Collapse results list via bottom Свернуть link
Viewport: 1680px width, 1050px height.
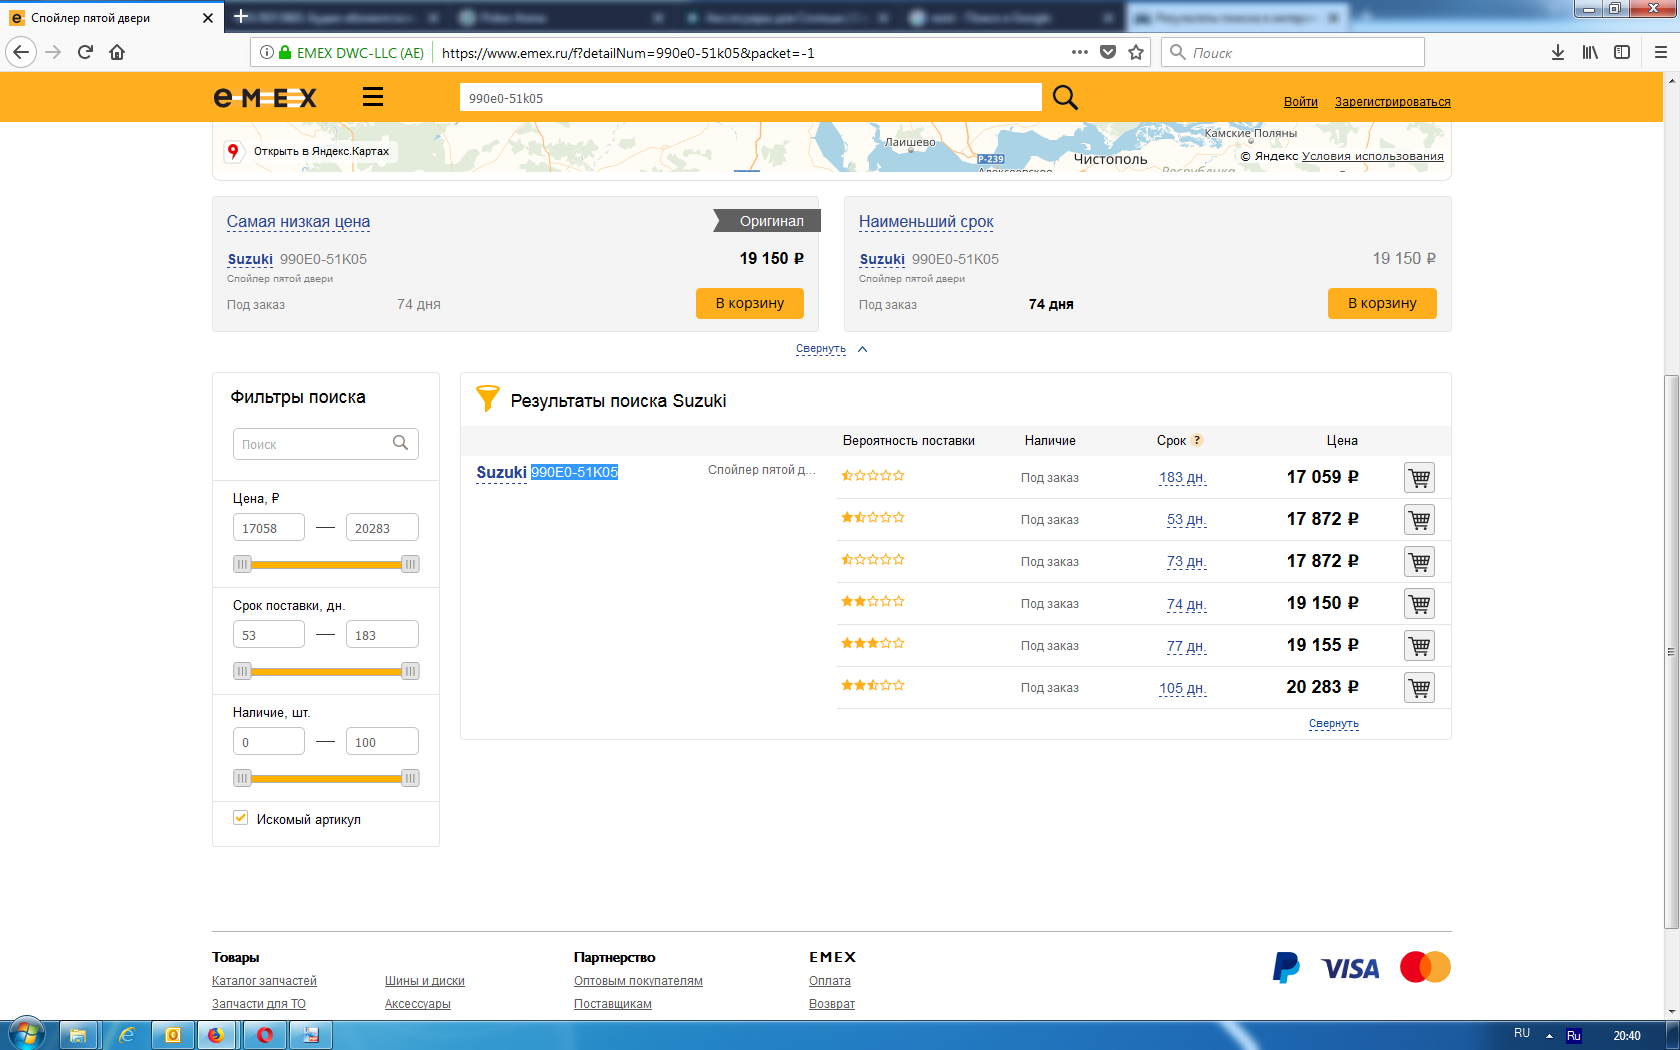tap(1334, 724)
